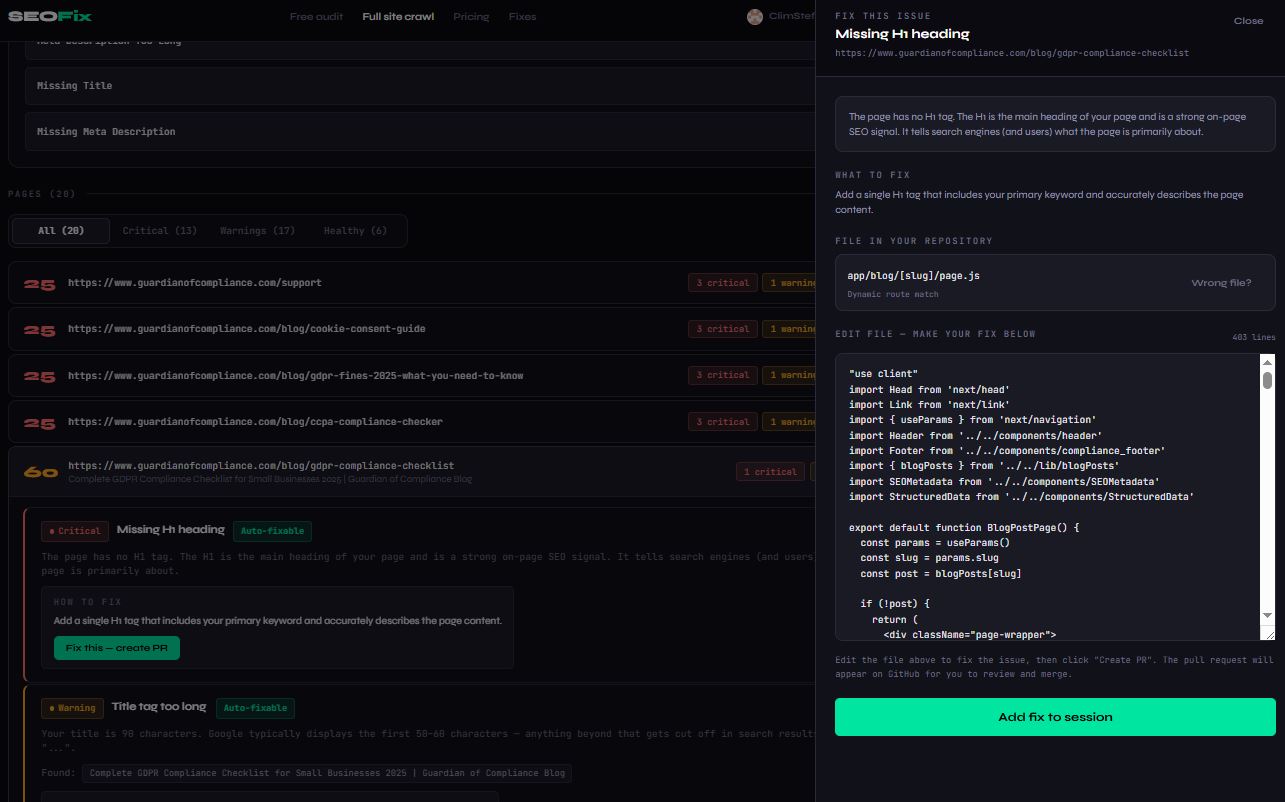The width and height of the screenshot is (1285, 802).
Task: Open the Free audit nav item
Action: (x=316, y=16)
